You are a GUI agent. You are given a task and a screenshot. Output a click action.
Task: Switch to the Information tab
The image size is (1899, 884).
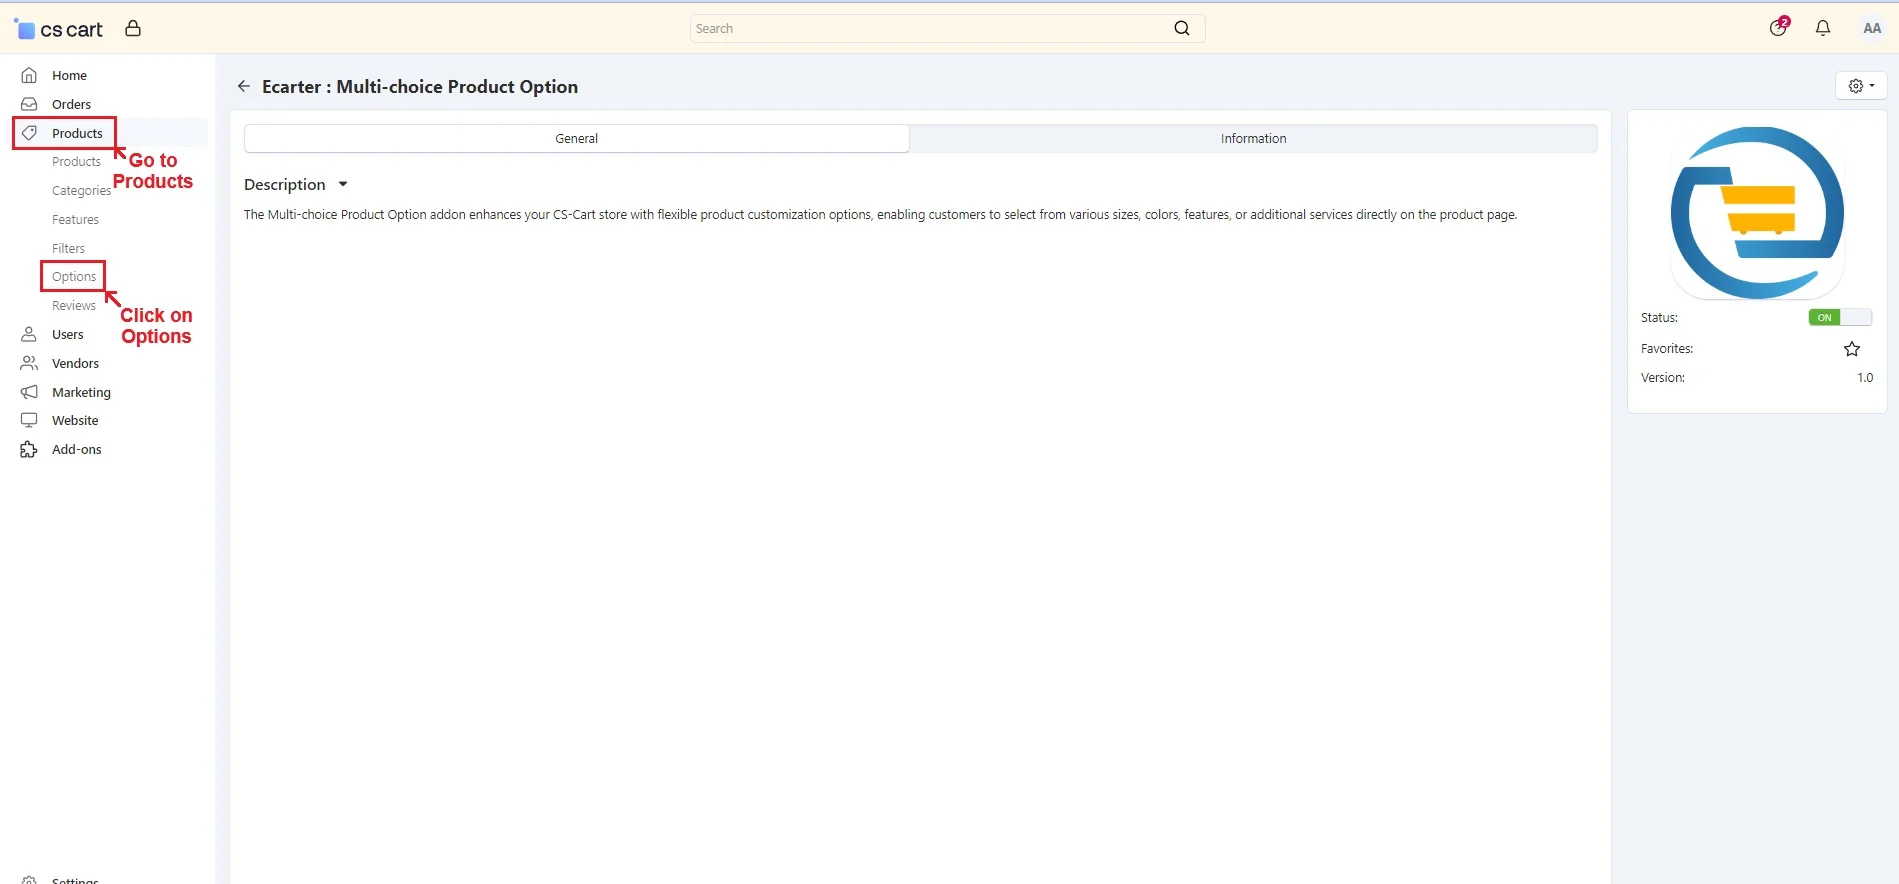pyautogui.click(x=1253, y=138)
